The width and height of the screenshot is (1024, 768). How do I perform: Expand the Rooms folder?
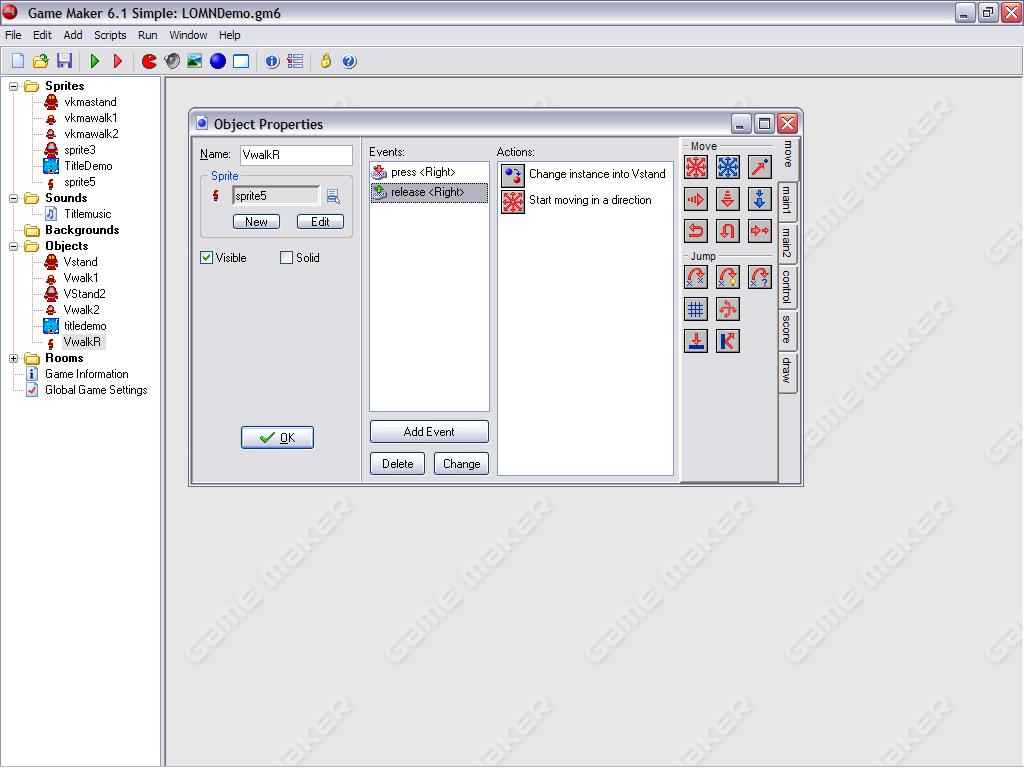[13, 359]
